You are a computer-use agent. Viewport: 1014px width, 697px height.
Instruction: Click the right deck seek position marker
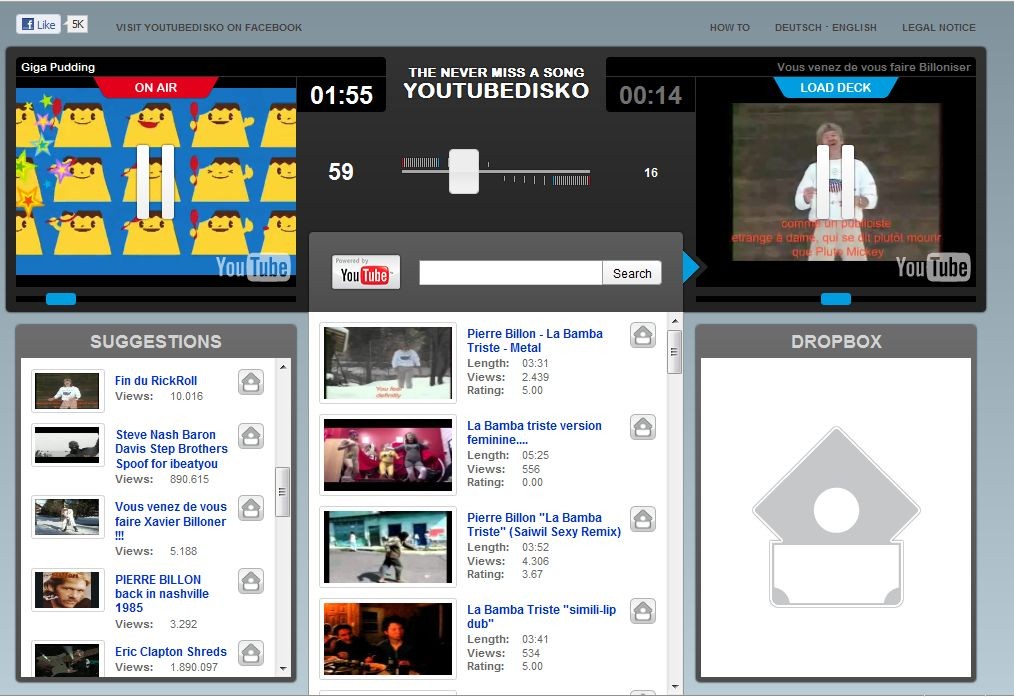836,299
